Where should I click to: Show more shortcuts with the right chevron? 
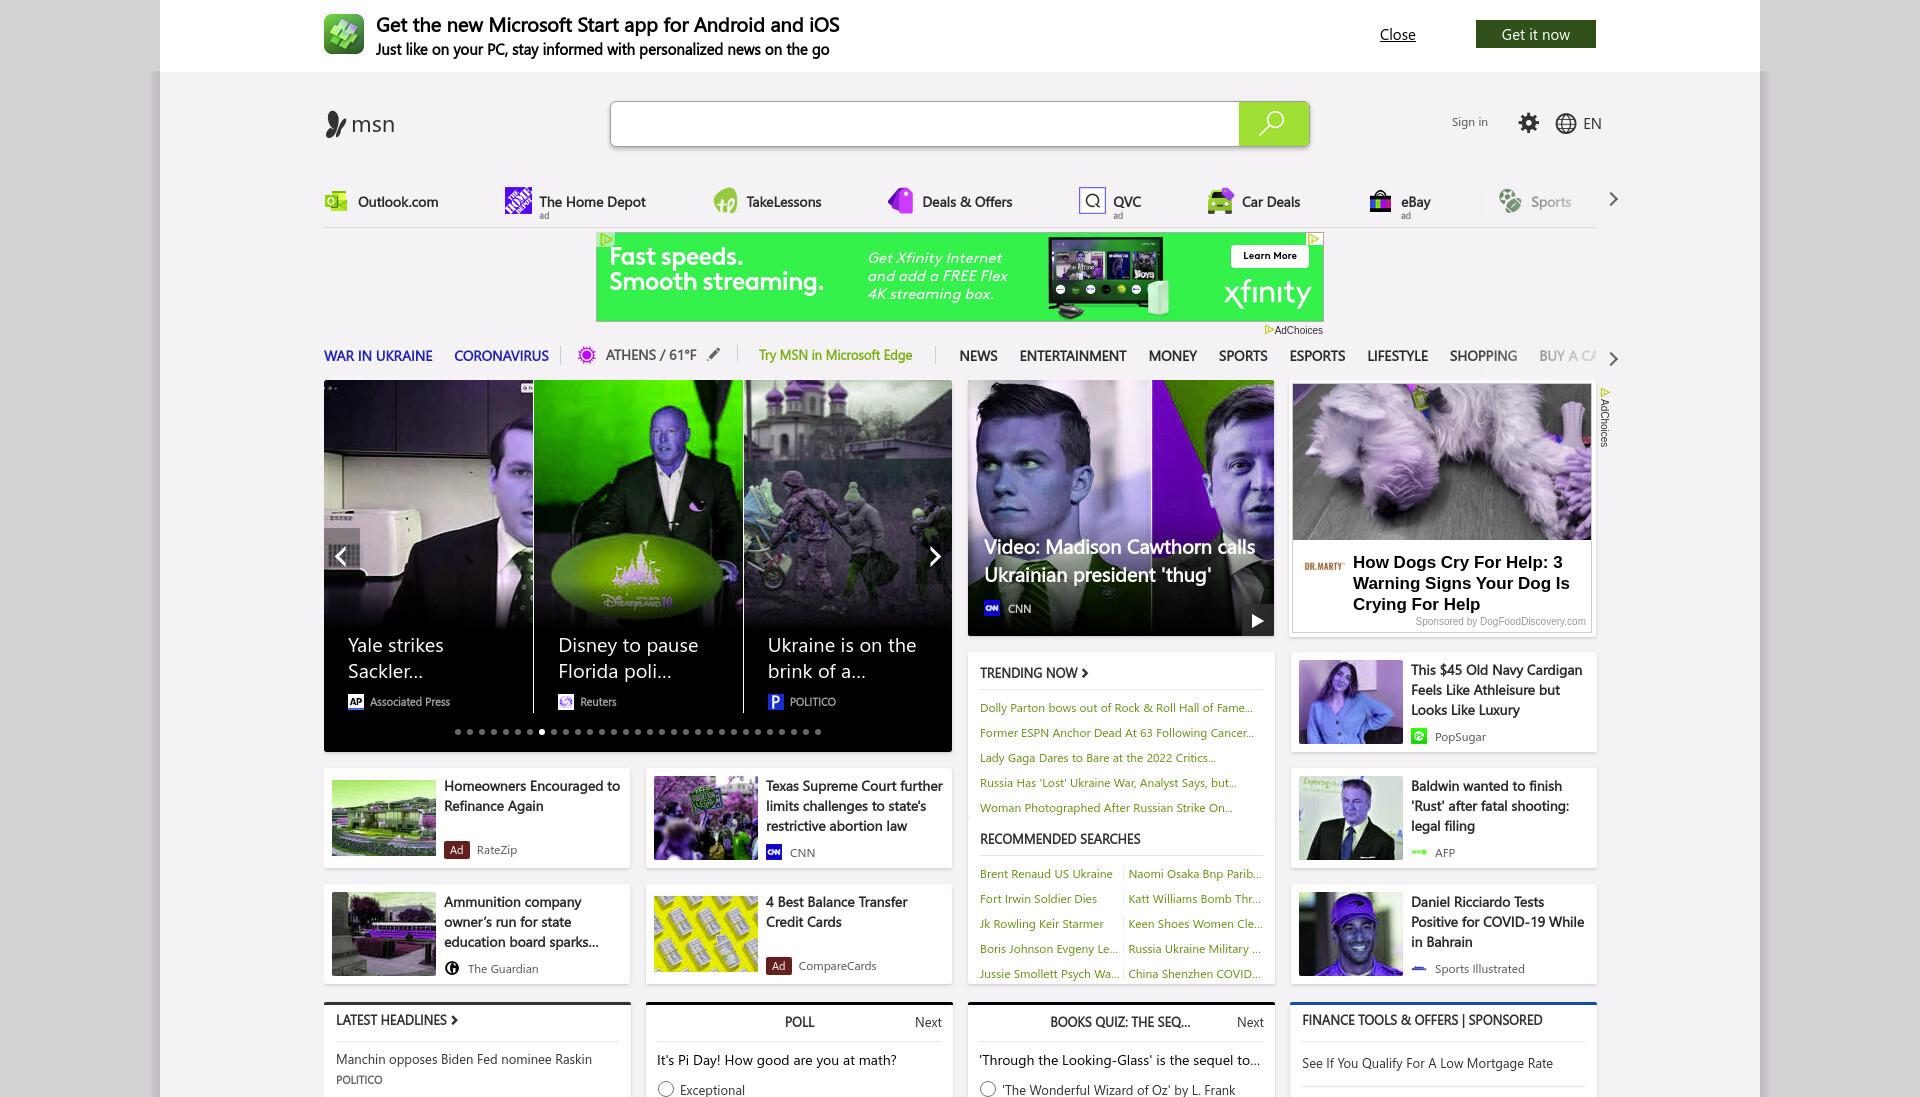tap(1613, 200)
